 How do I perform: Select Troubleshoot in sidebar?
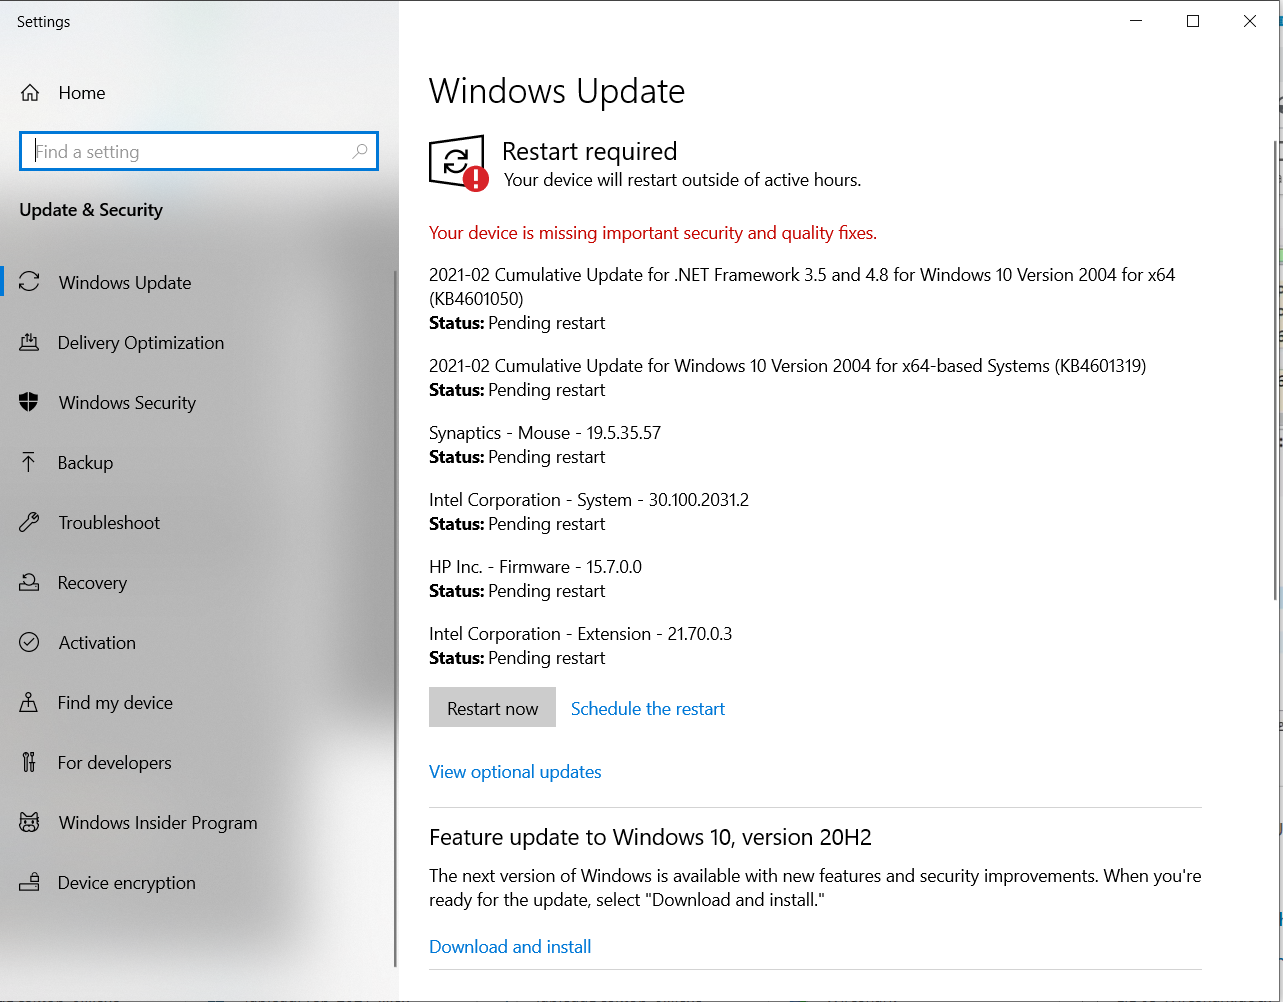point(198,522)
